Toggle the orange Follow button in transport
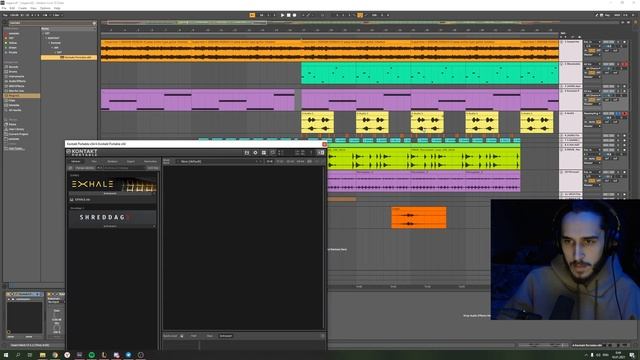 252,15
